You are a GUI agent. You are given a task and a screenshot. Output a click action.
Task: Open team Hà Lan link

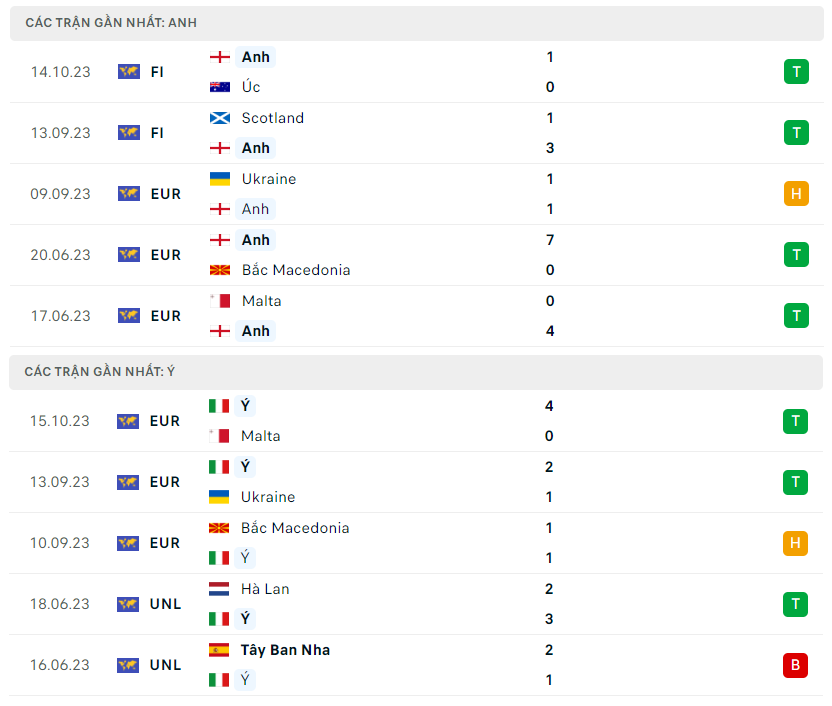(265, 589)
